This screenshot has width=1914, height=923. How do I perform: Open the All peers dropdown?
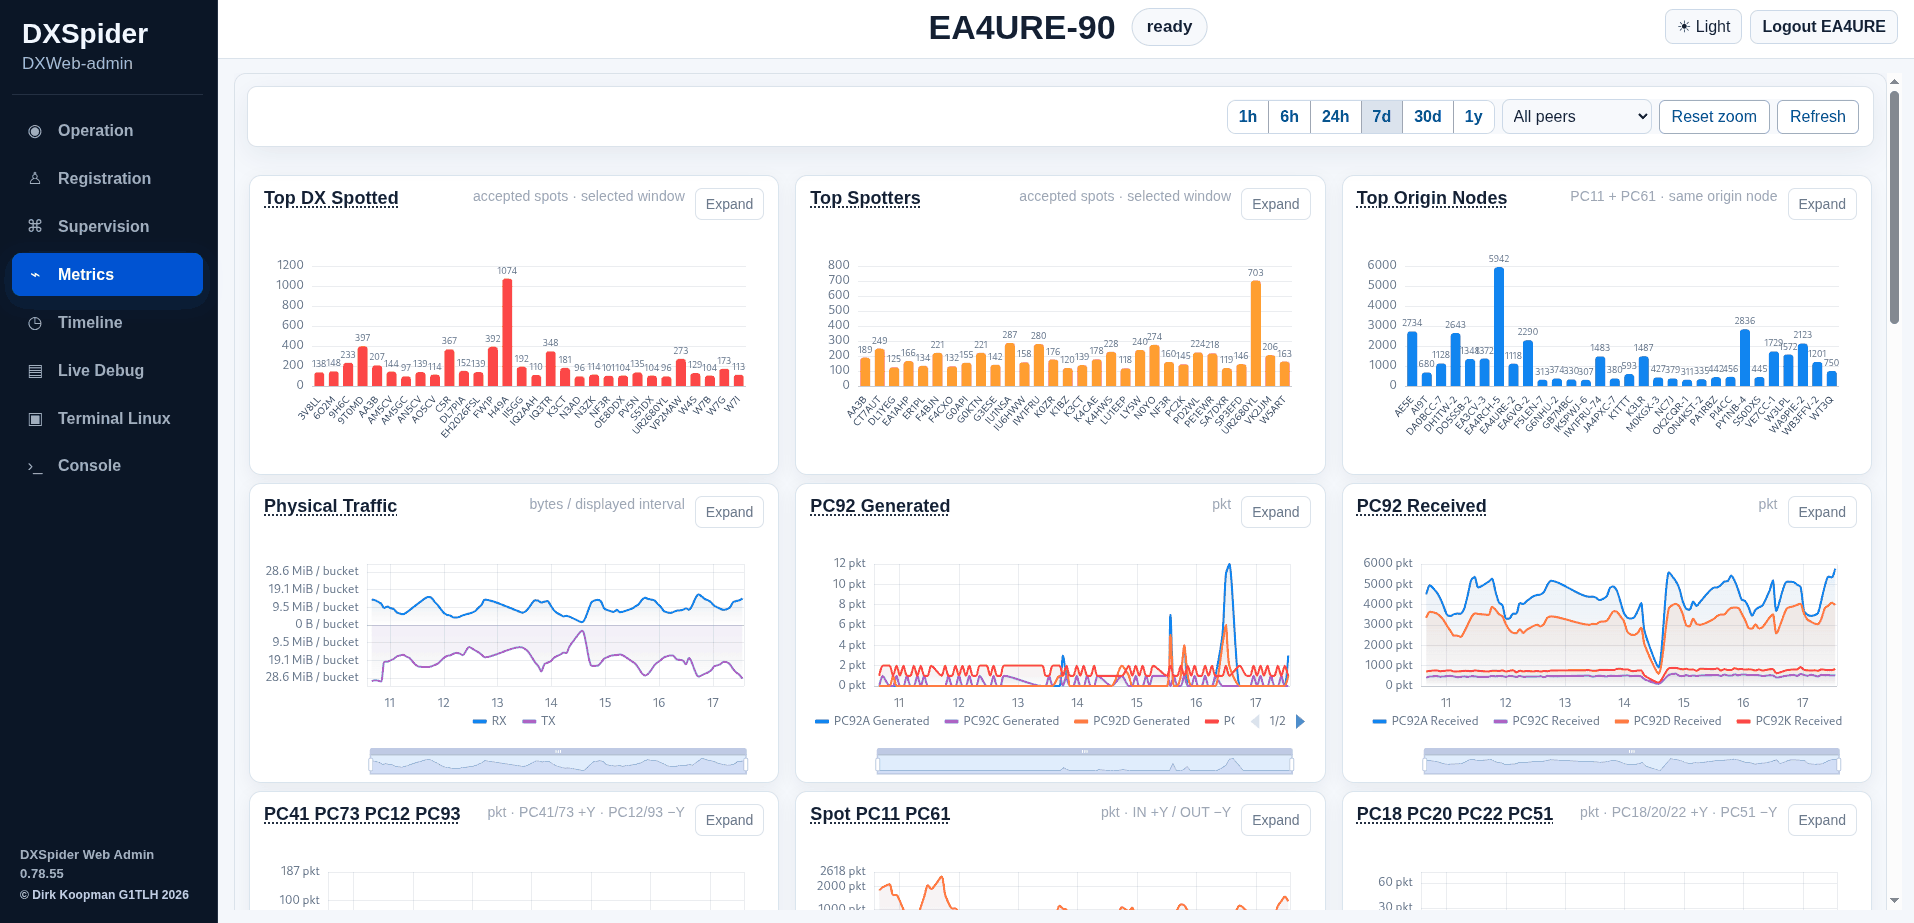(x=1576, y=117)
